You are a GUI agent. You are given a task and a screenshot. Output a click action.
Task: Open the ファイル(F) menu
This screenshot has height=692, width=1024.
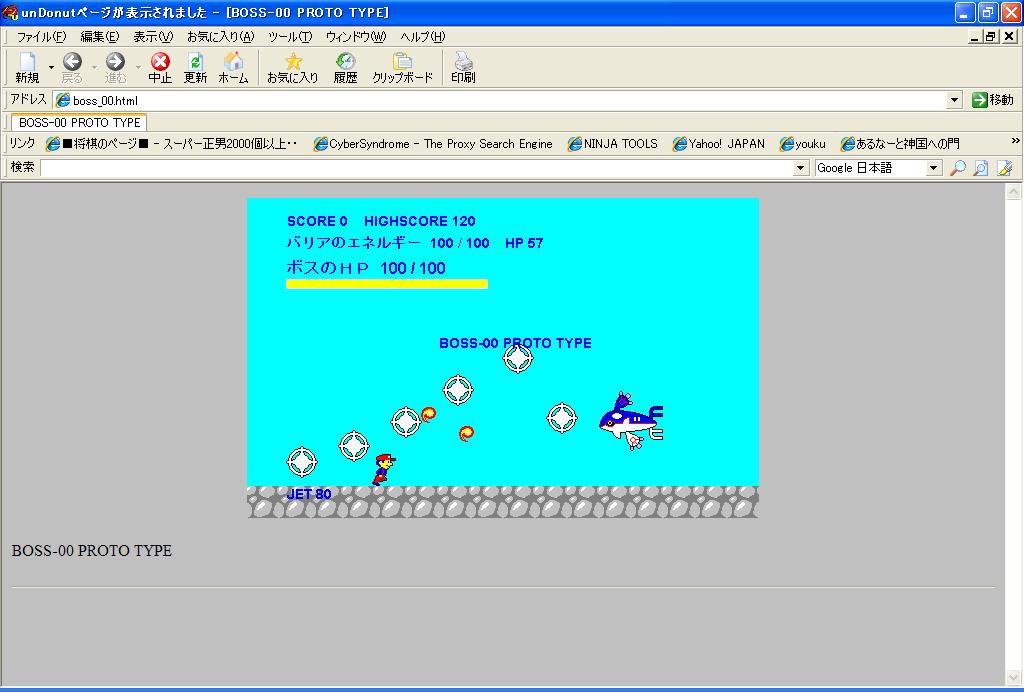click(41, 37)
